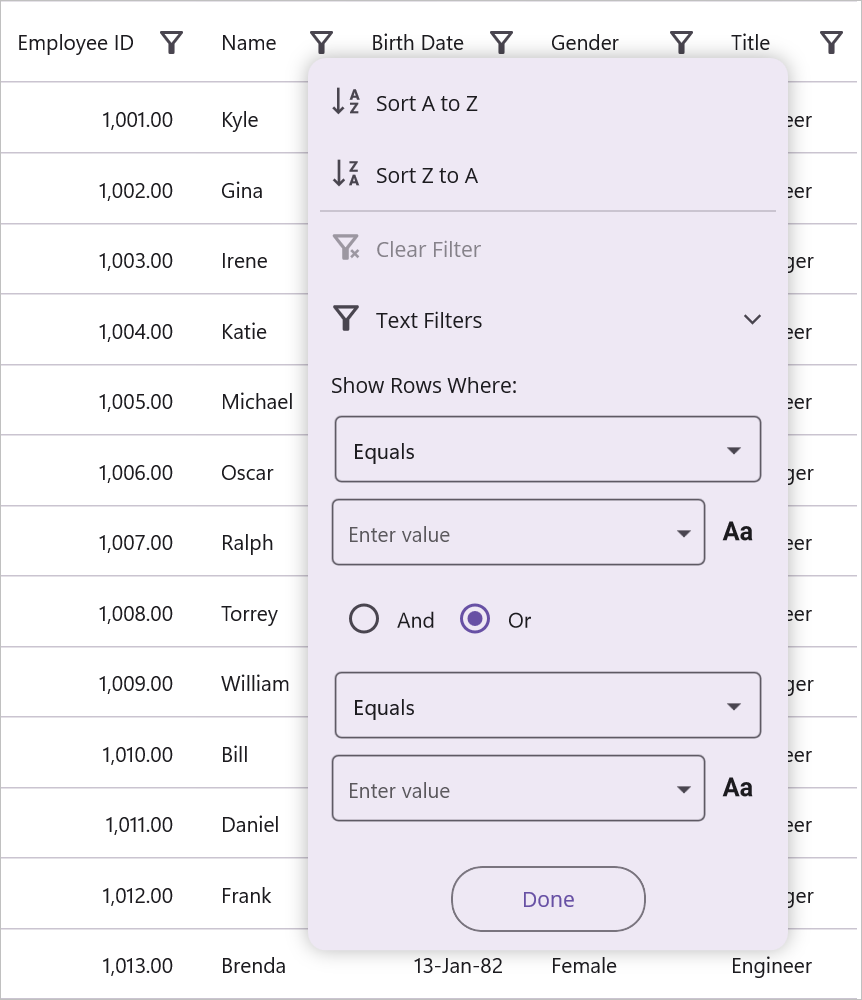Enable the And condition instead of Or
Screen dimensions: 862x1000
(364, 619)
